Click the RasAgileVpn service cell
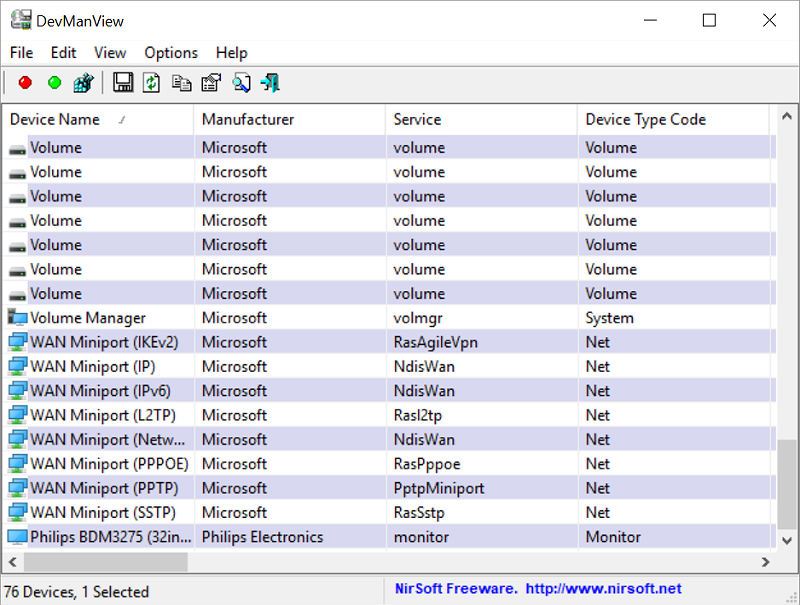Screen dimensions: 800x605 [x=435, y=342]
